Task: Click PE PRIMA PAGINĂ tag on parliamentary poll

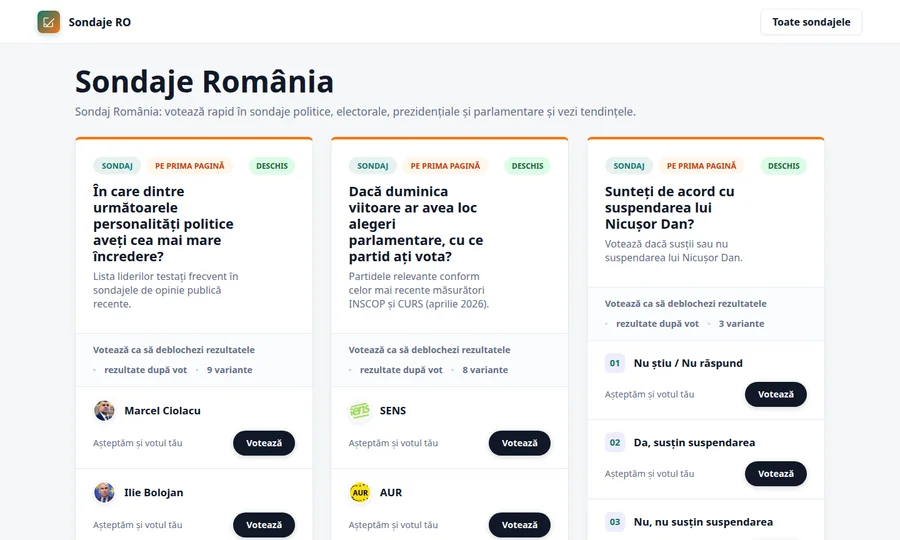Action: [445, 166]
